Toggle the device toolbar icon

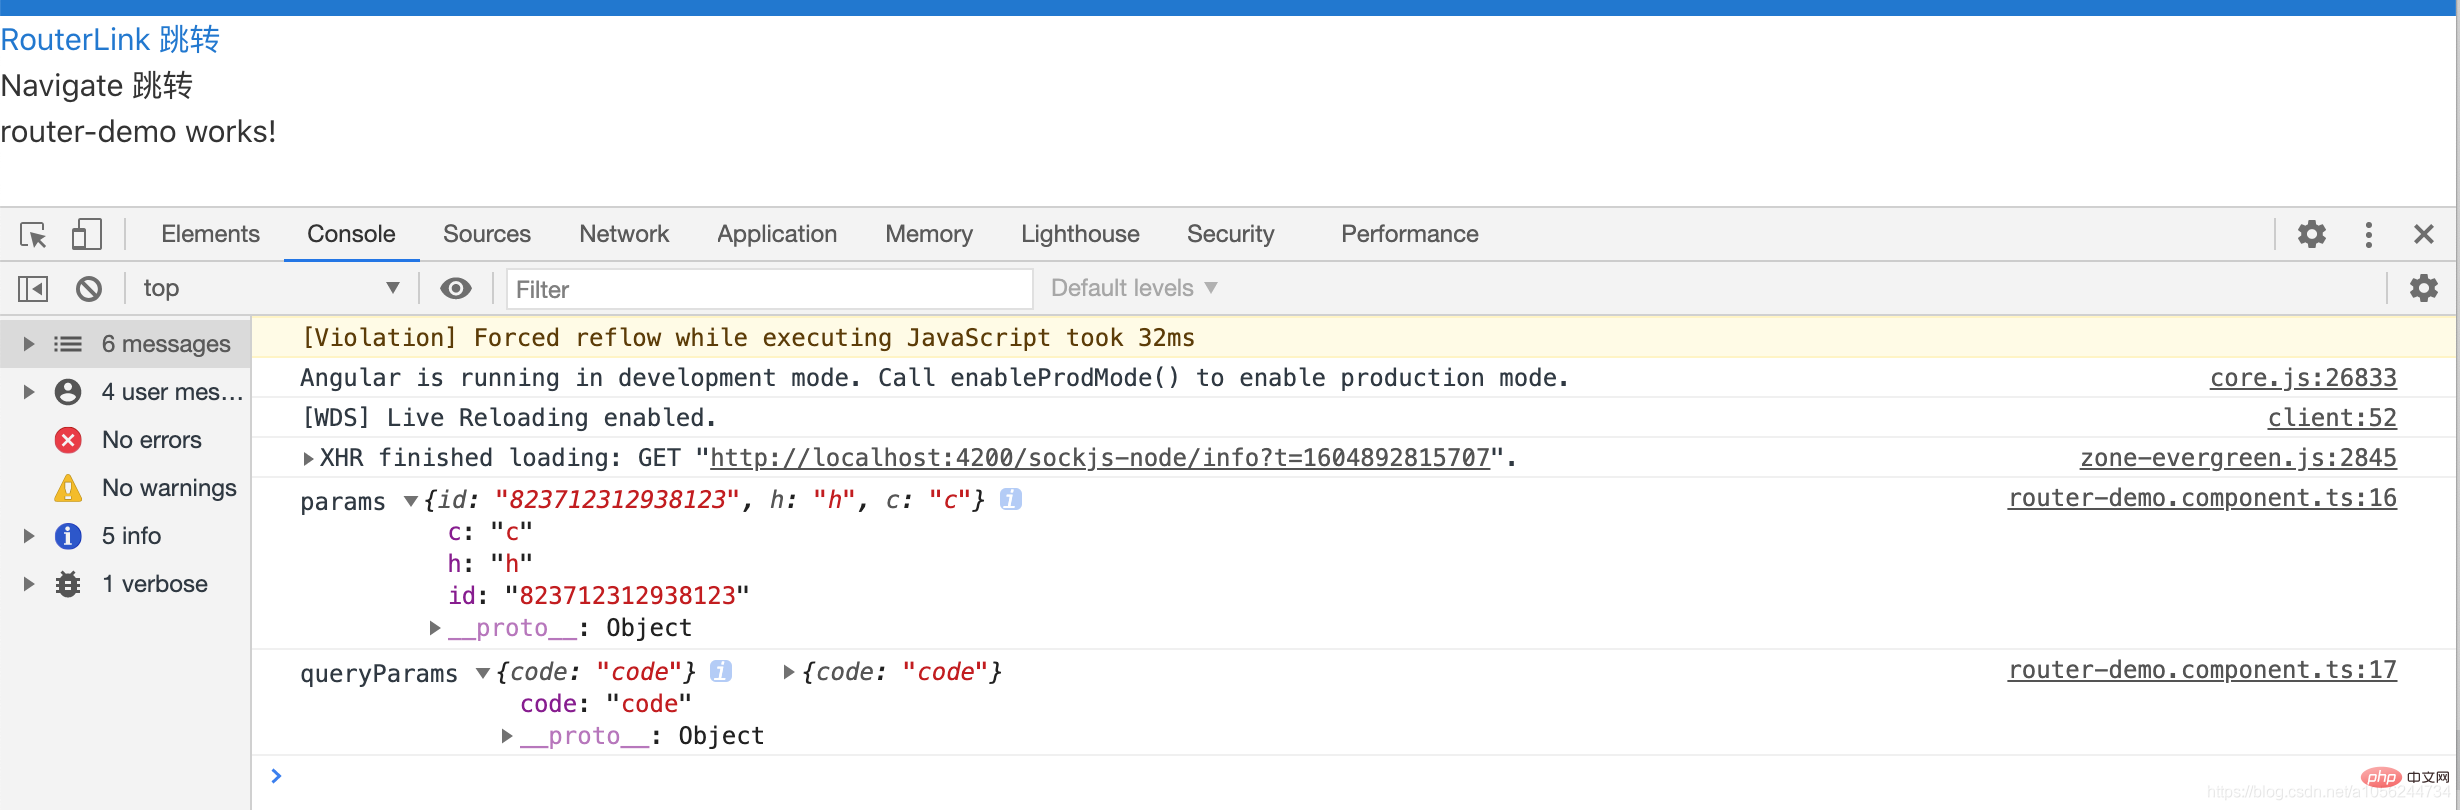click(x=86, y=235)
